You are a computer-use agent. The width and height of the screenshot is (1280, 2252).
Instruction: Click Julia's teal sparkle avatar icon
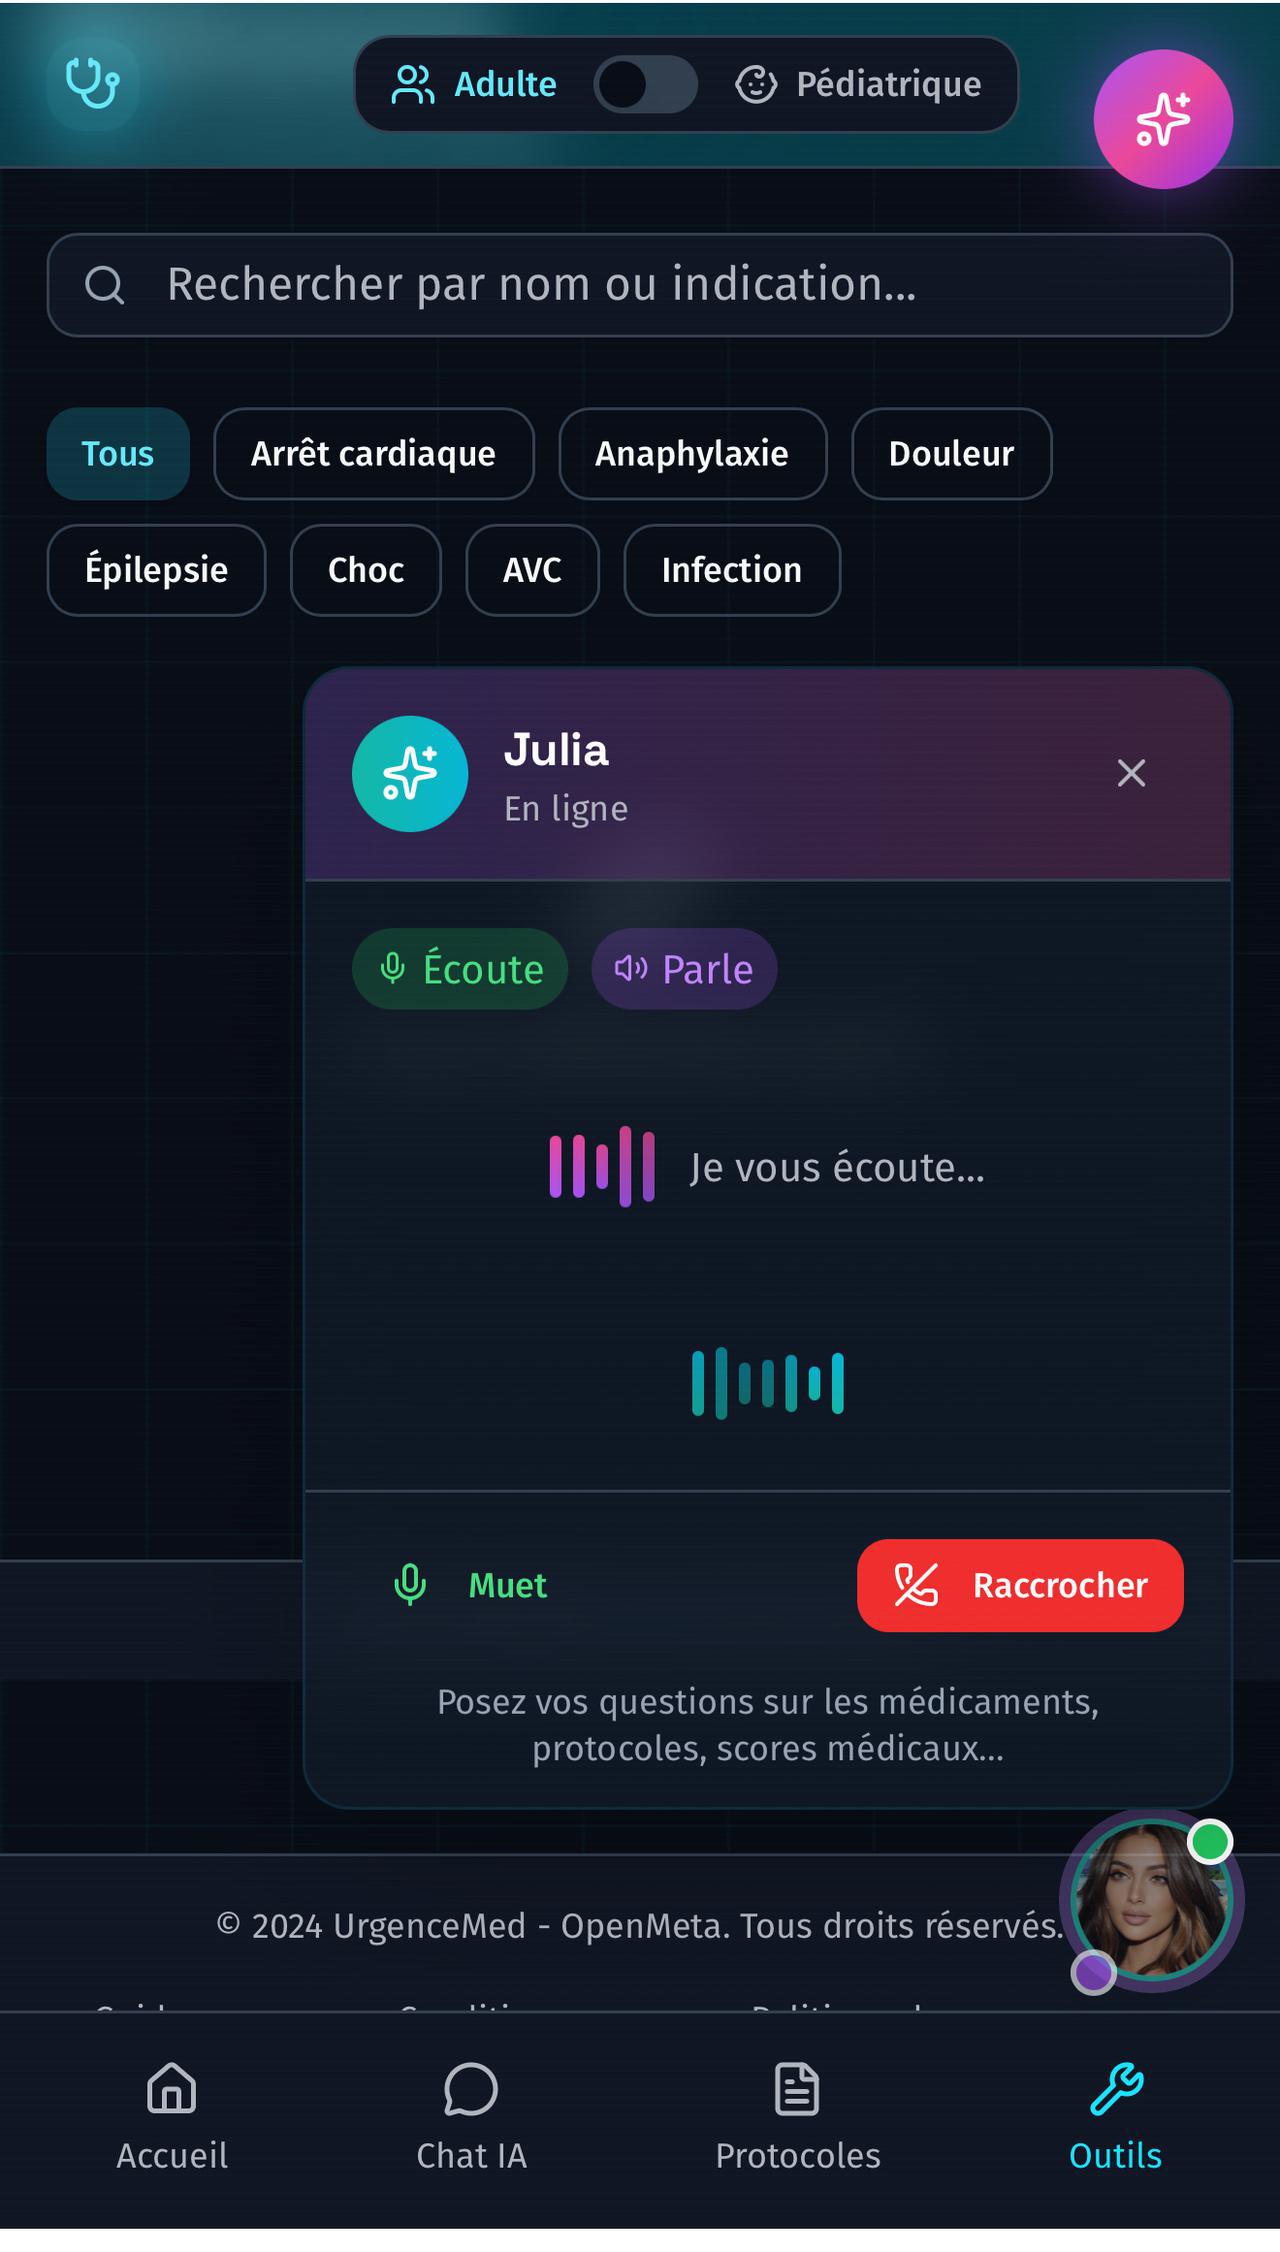pos(410,773)
